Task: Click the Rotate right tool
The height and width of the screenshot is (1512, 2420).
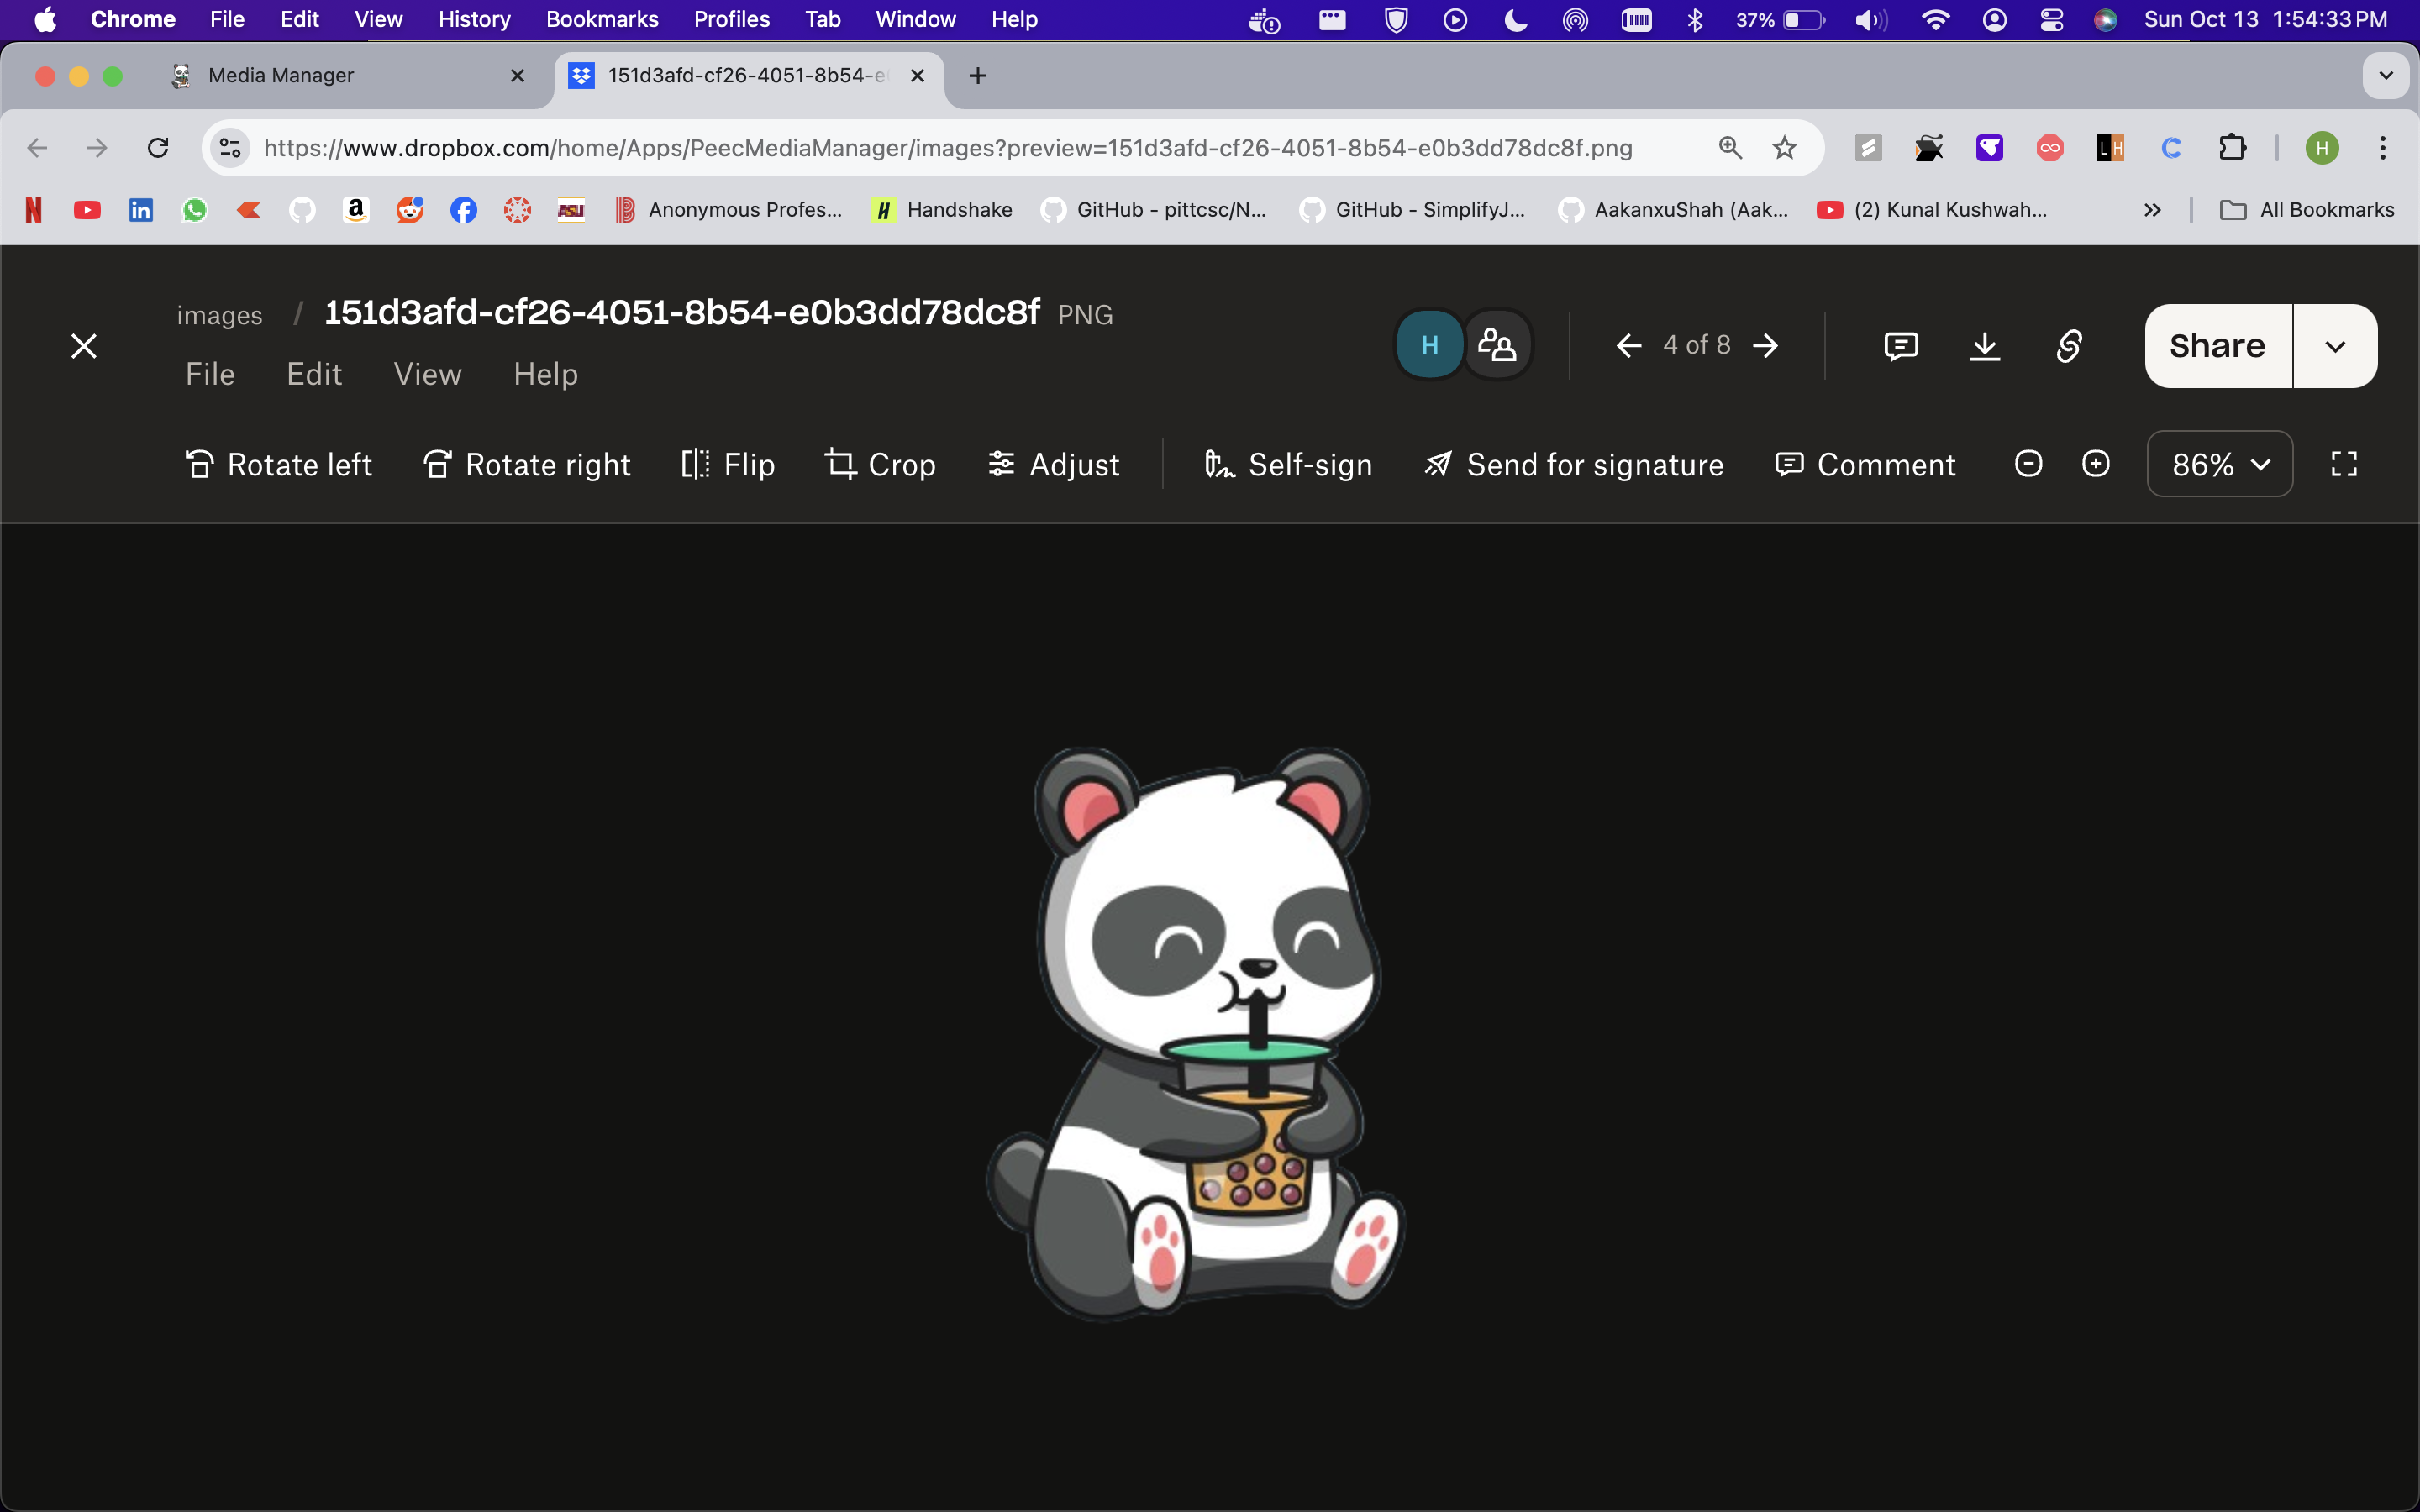Action: click(x=527, y=465)
